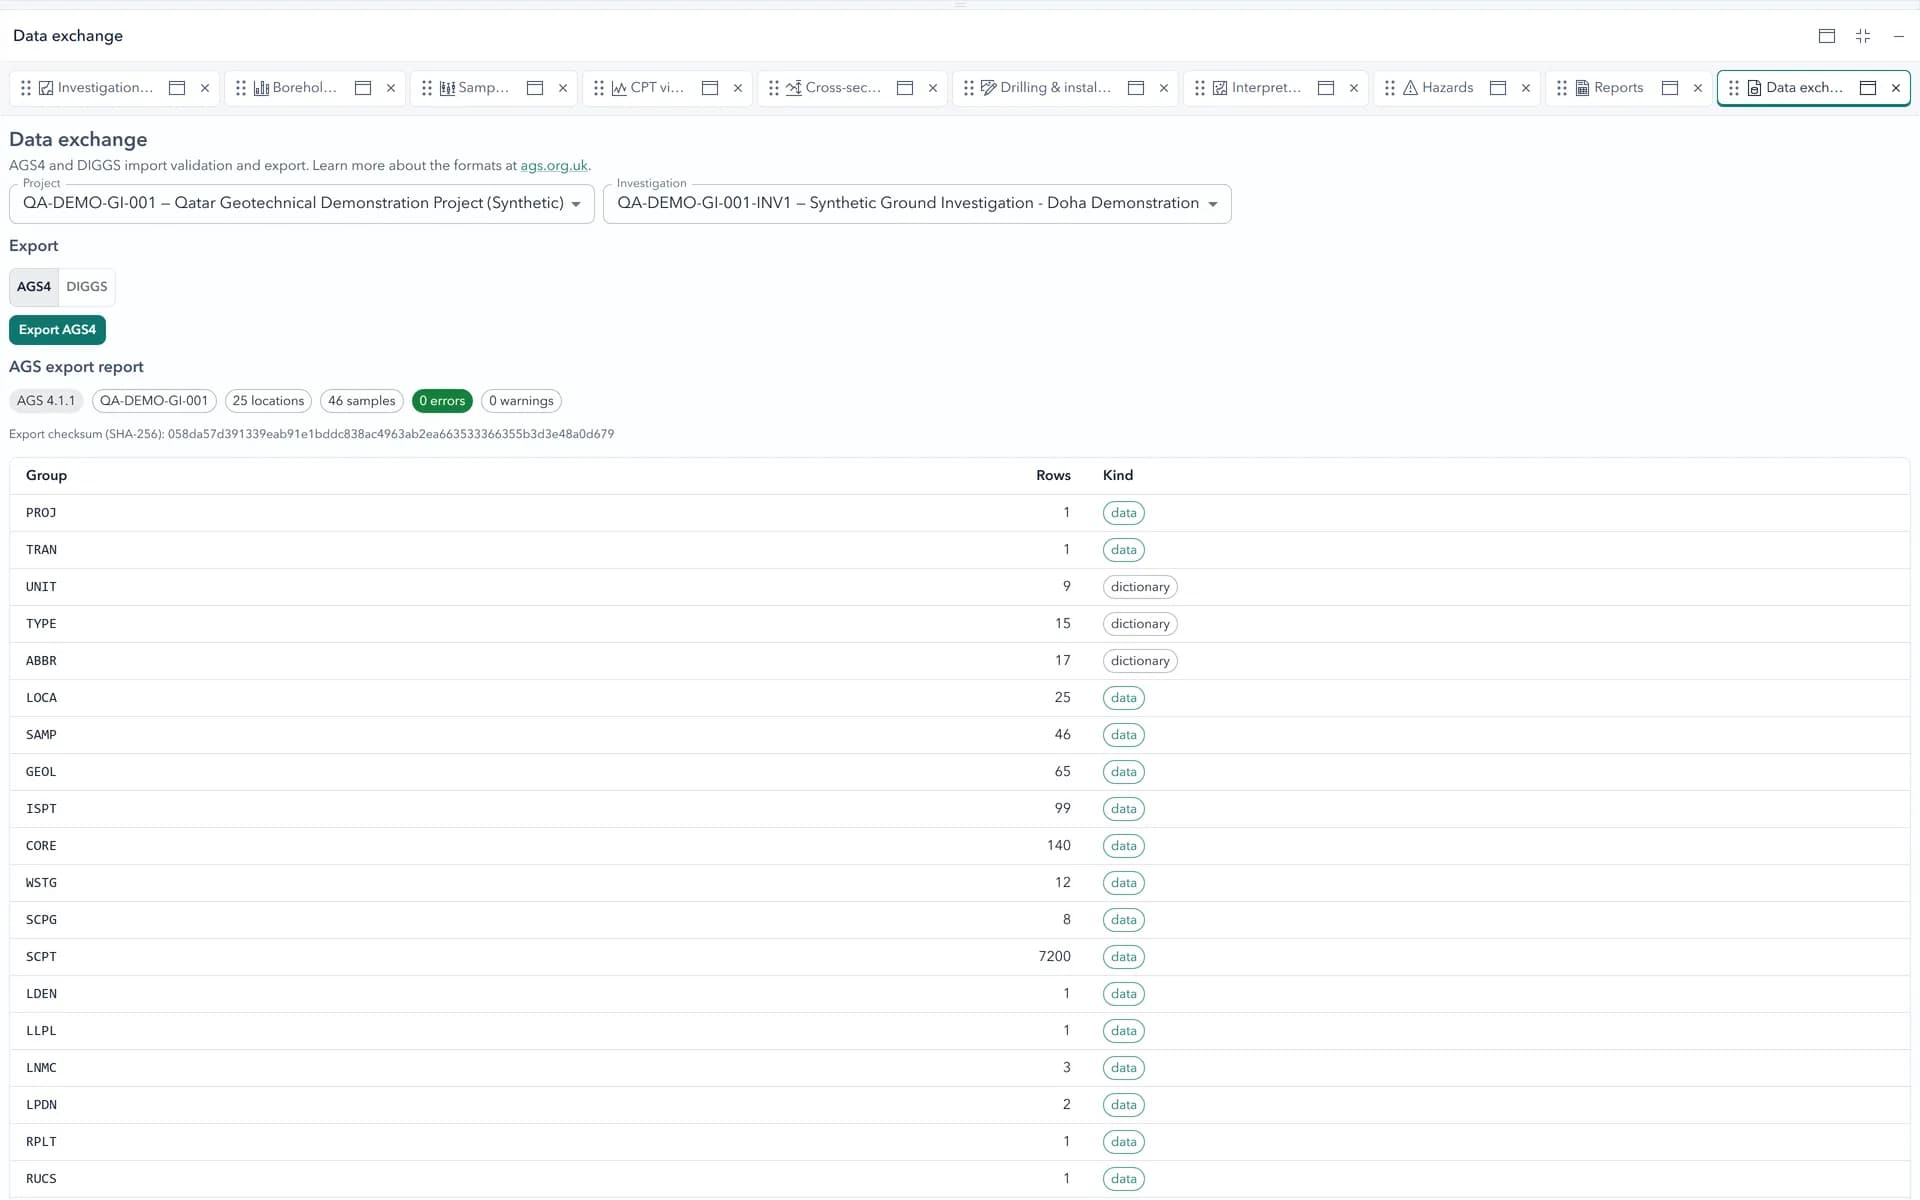Pop out the Cross-section tab icon
Screen dimensions: 1920x1200
click(x=905, y=88)
